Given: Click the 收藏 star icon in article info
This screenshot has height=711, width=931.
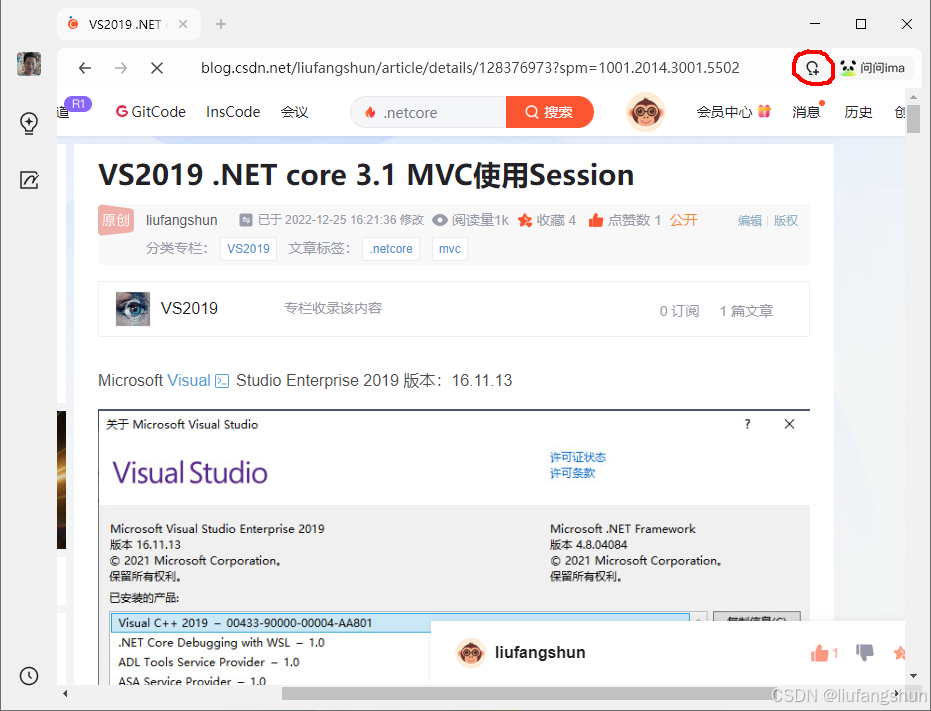Looking at the screenshot, I should (525, 220).
